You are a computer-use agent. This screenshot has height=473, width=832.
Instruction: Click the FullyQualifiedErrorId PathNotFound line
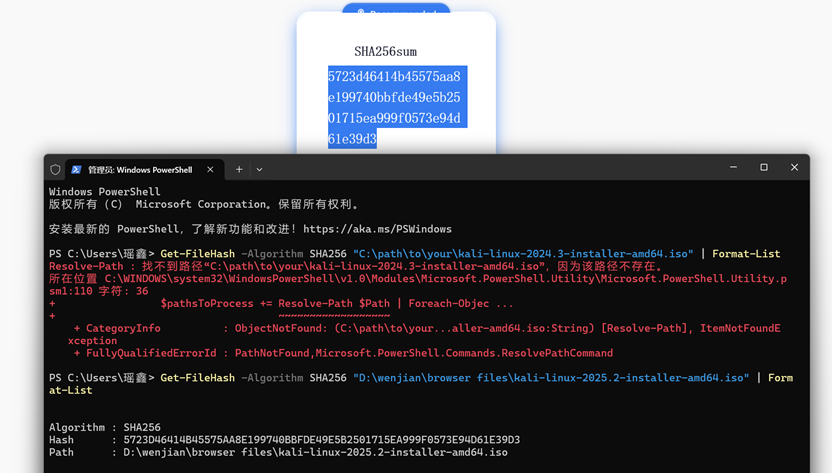(x=343, y=353)
